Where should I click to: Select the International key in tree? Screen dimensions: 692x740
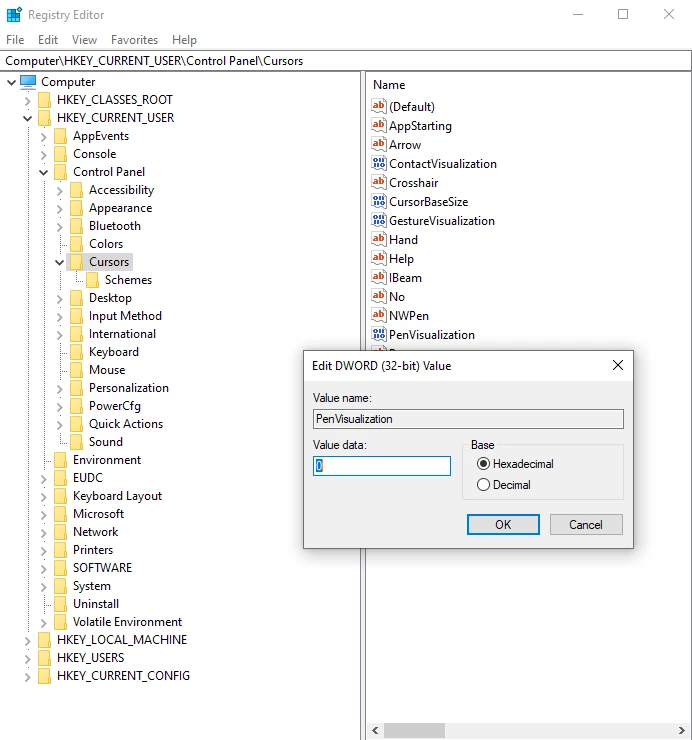pos(122,334)
